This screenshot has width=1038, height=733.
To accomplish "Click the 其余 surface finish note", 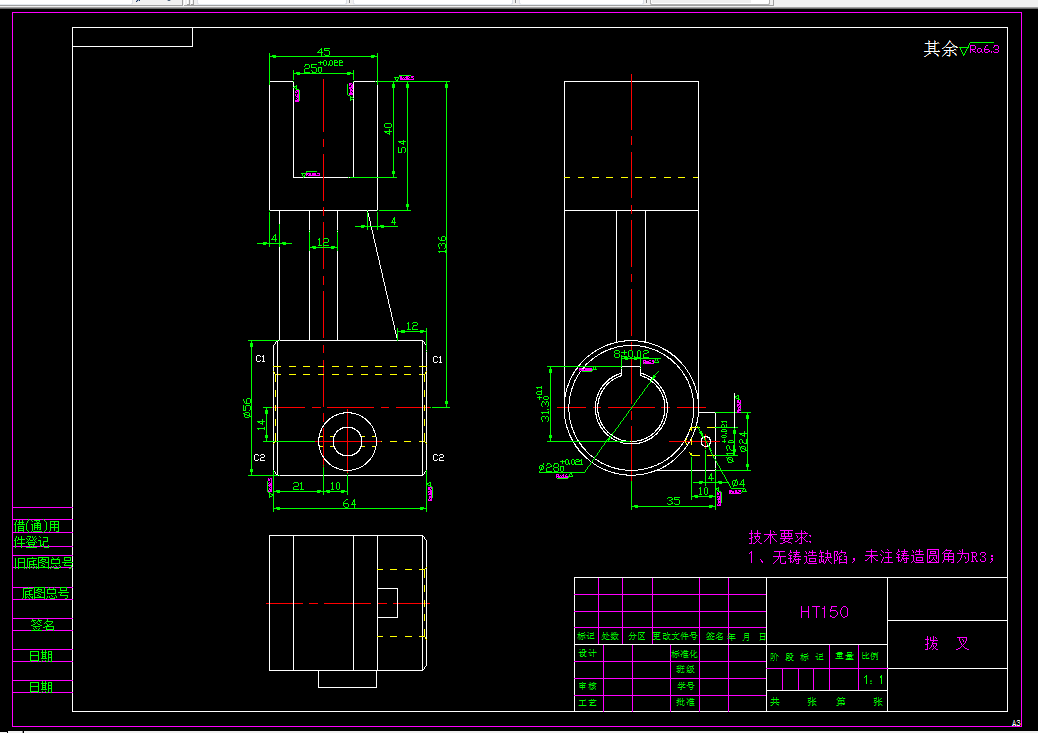I will [x=941, y=49].
